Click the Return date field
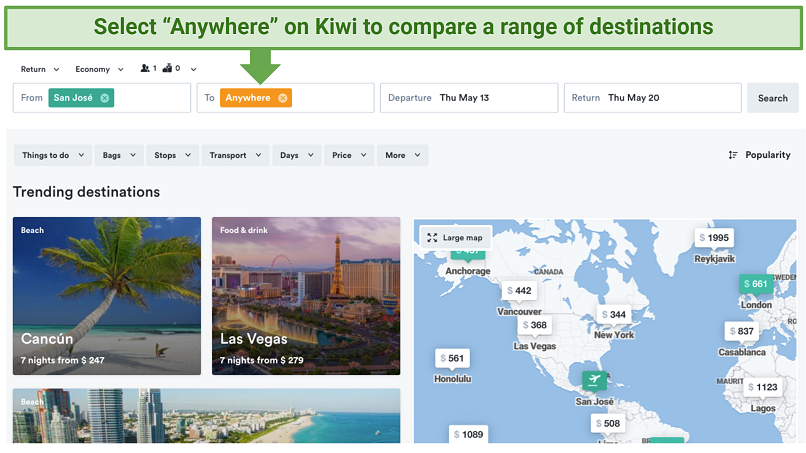 [x=652, y=98]
